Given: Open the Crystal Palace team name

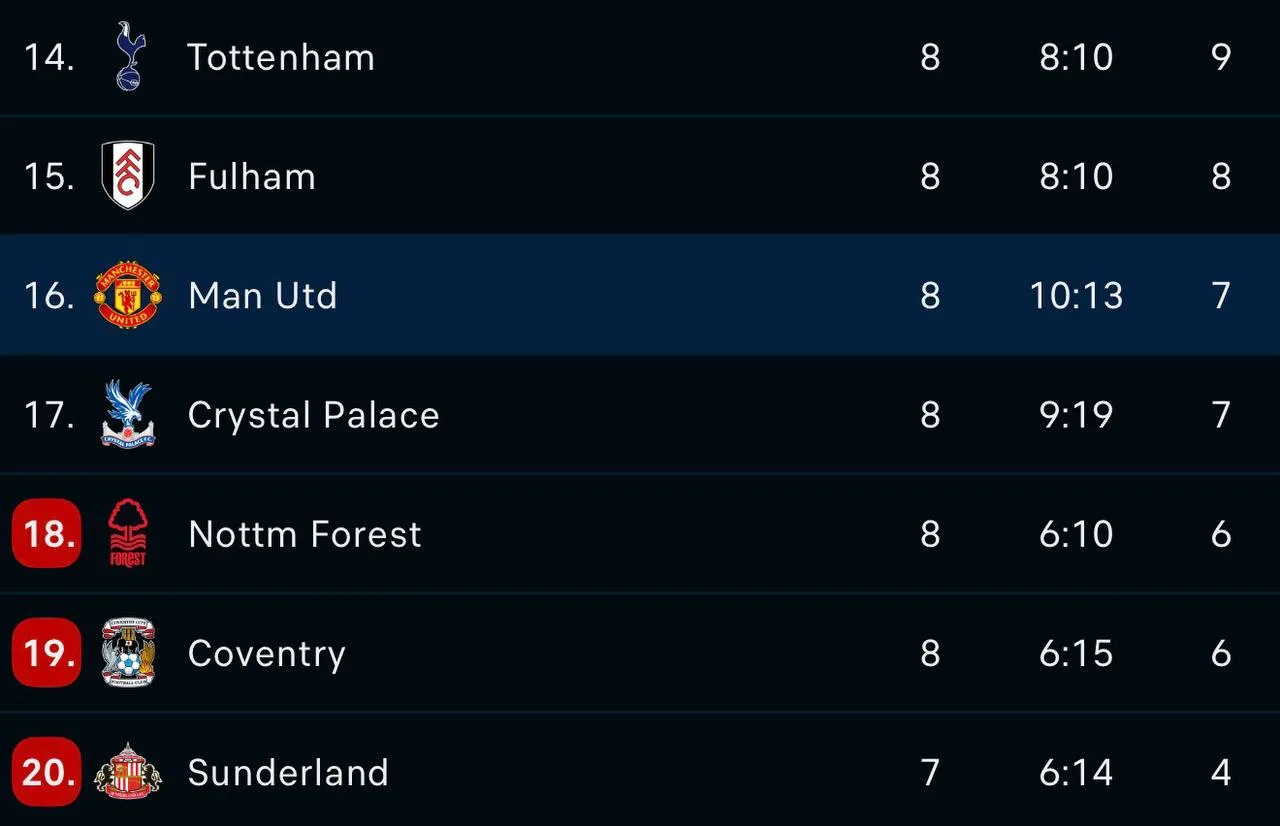Looking at the screenshot, I should pos(314,416).
